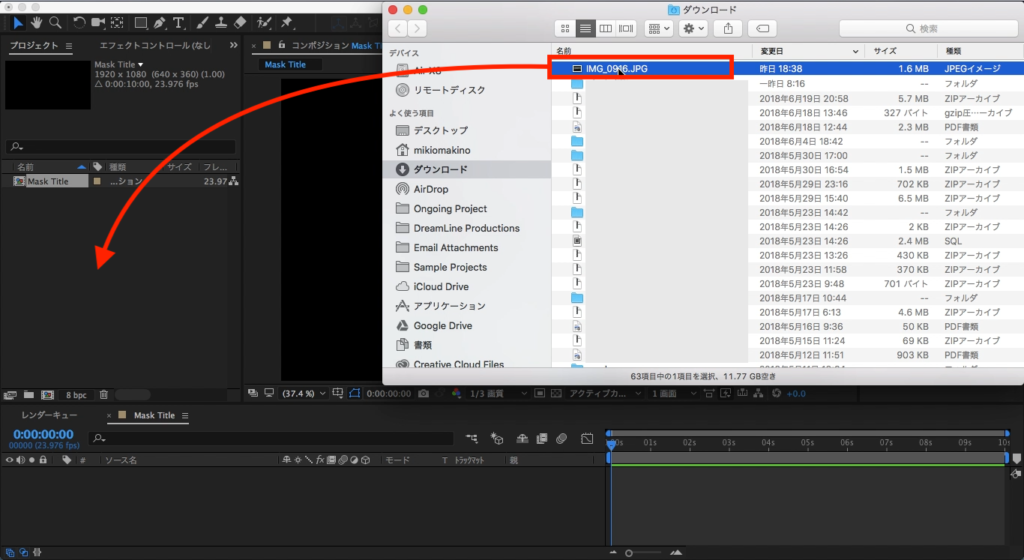Open the エフェクトコントロール panel tab
Image resolution: width=1024 pixels, height=560 pixels.
tap(155, 46)
